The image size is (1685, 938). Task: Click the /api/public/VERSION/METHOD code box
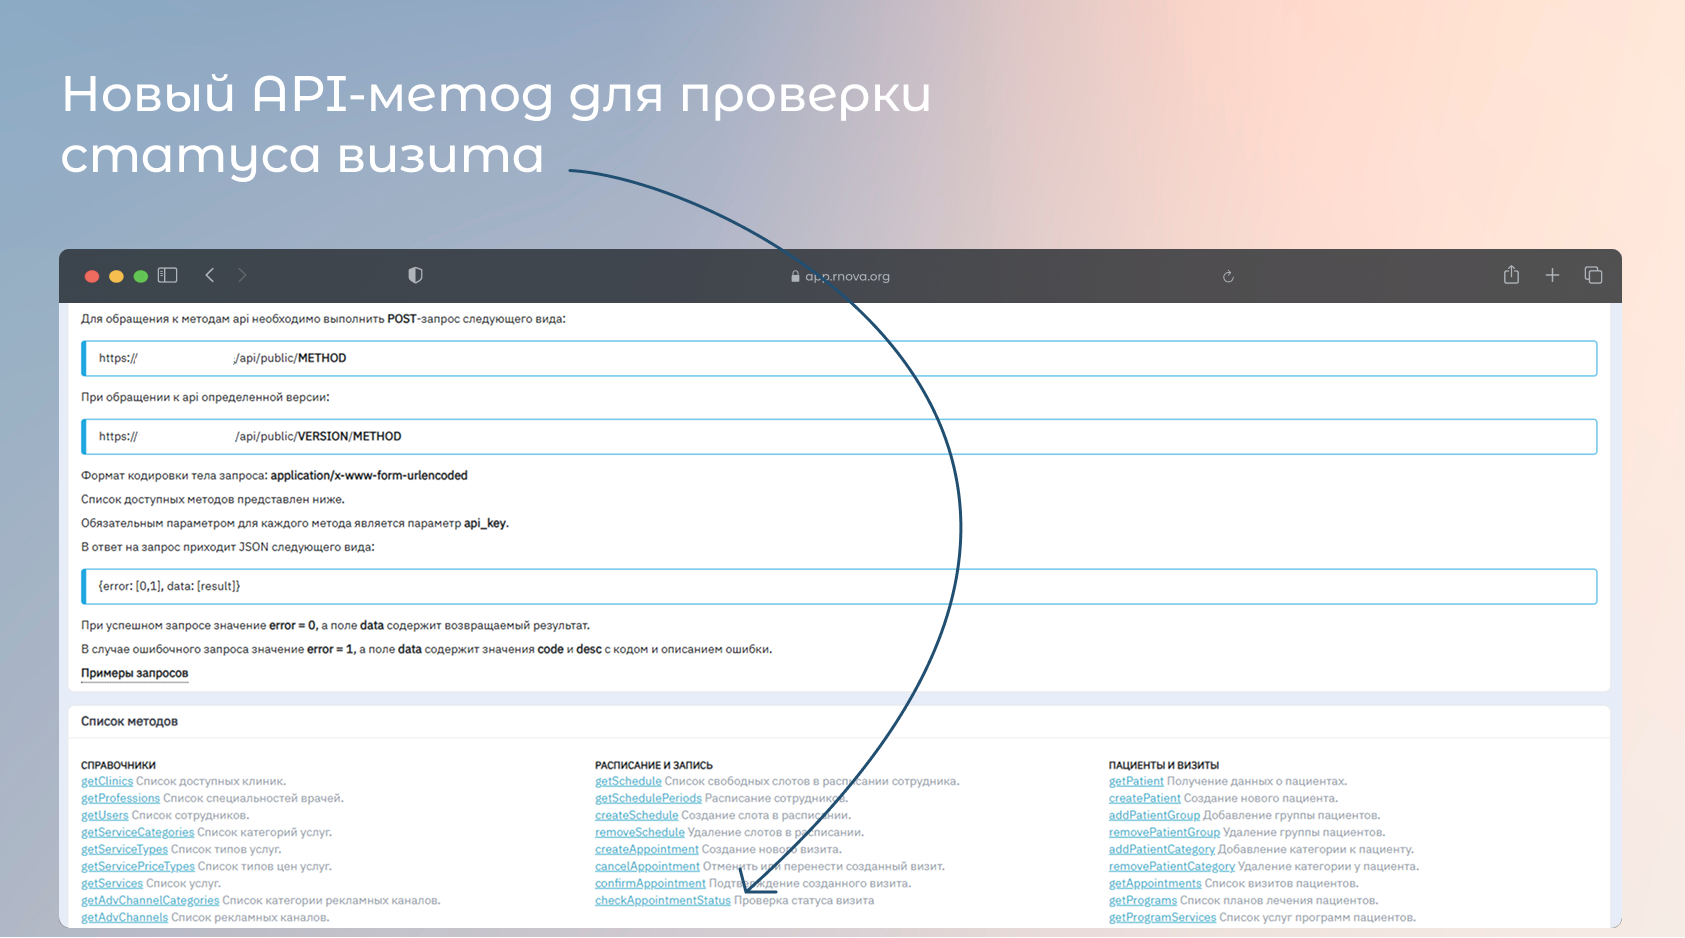840,437
